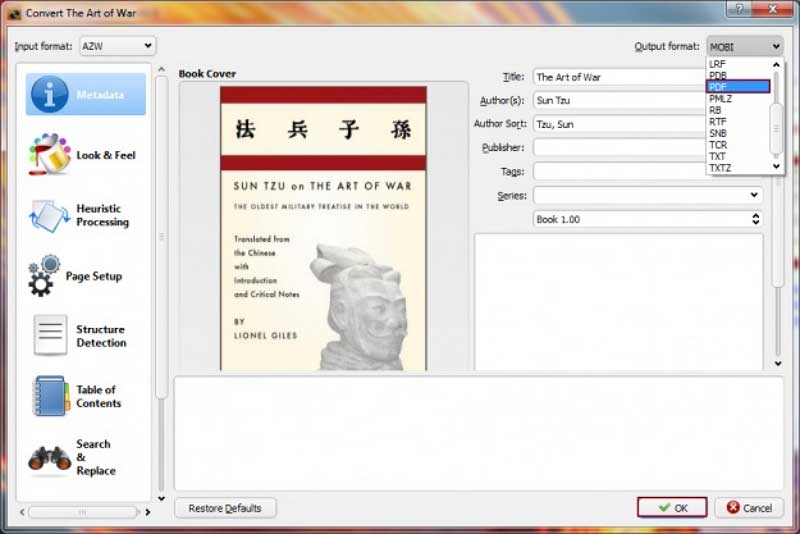Screen dimensions: 800x534
Task: Click the help question mark button
Action: coord(739,8)
